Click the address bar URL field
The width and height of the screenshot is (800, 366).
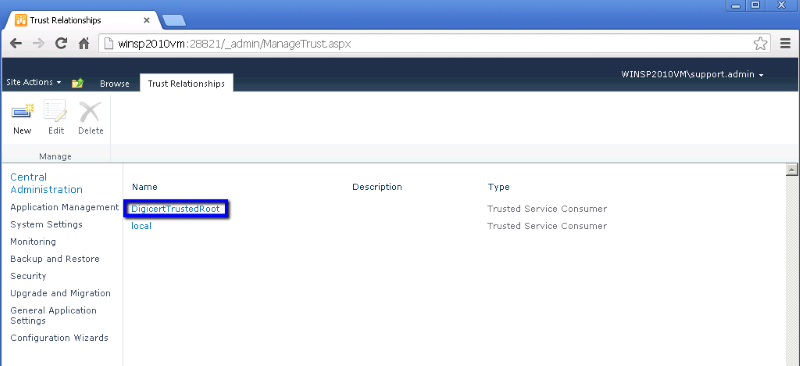click(427, 44)
